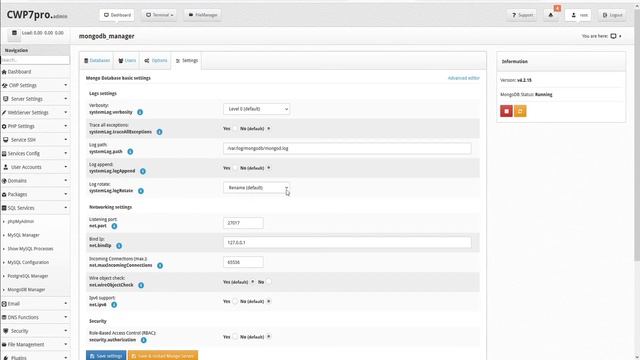Image resolution: width=640 pixels, height=360 pixels.
Task: Open FileManager from top bar
Action: (202, 15)
